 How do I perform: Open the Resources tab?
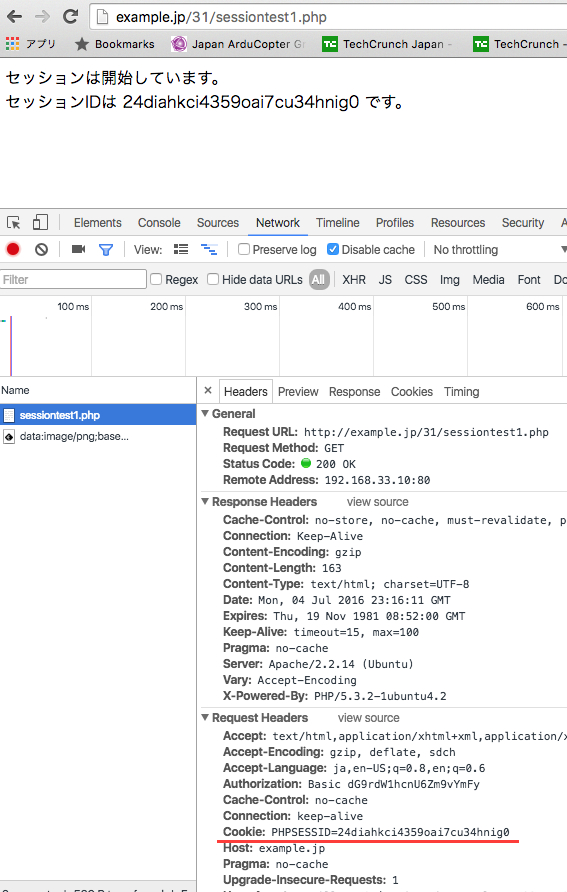pyautogui.click(x=458, y=223)
